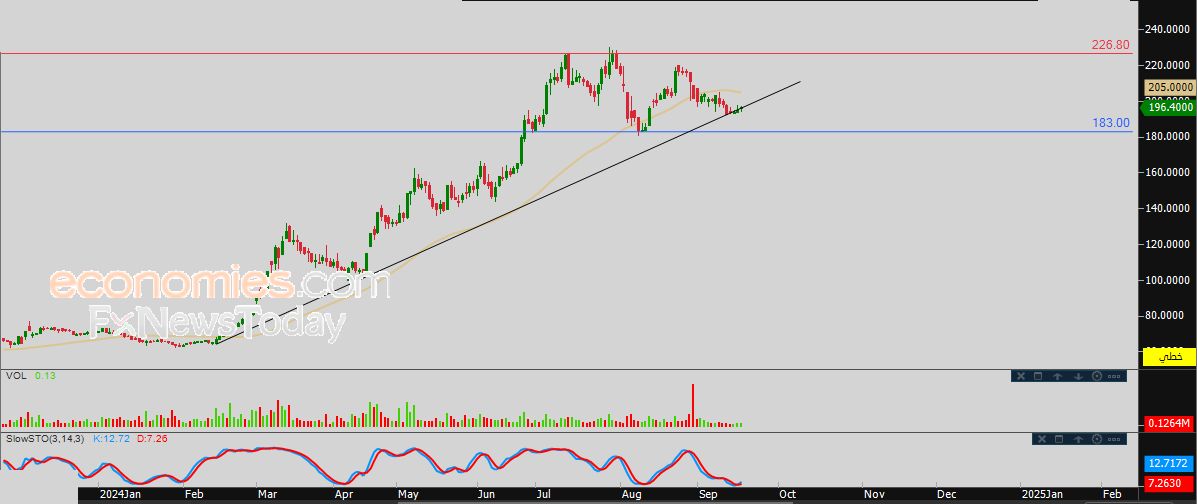1197x504 pixels.
Task: Click the tall red volume spike bar
Action: pyautogui.click(x=692, y=405)
